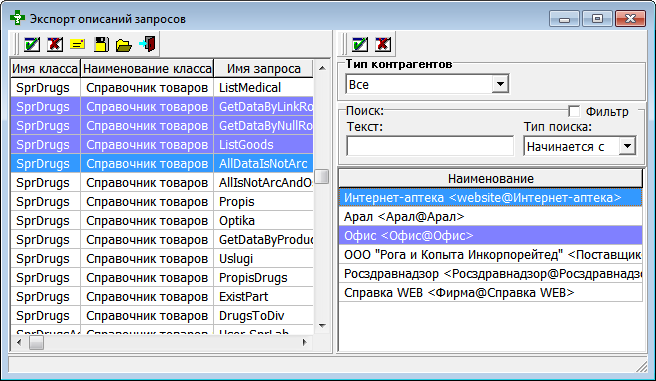Click the Текст search input field
The image size is (656, 381).
pos(430,146)
